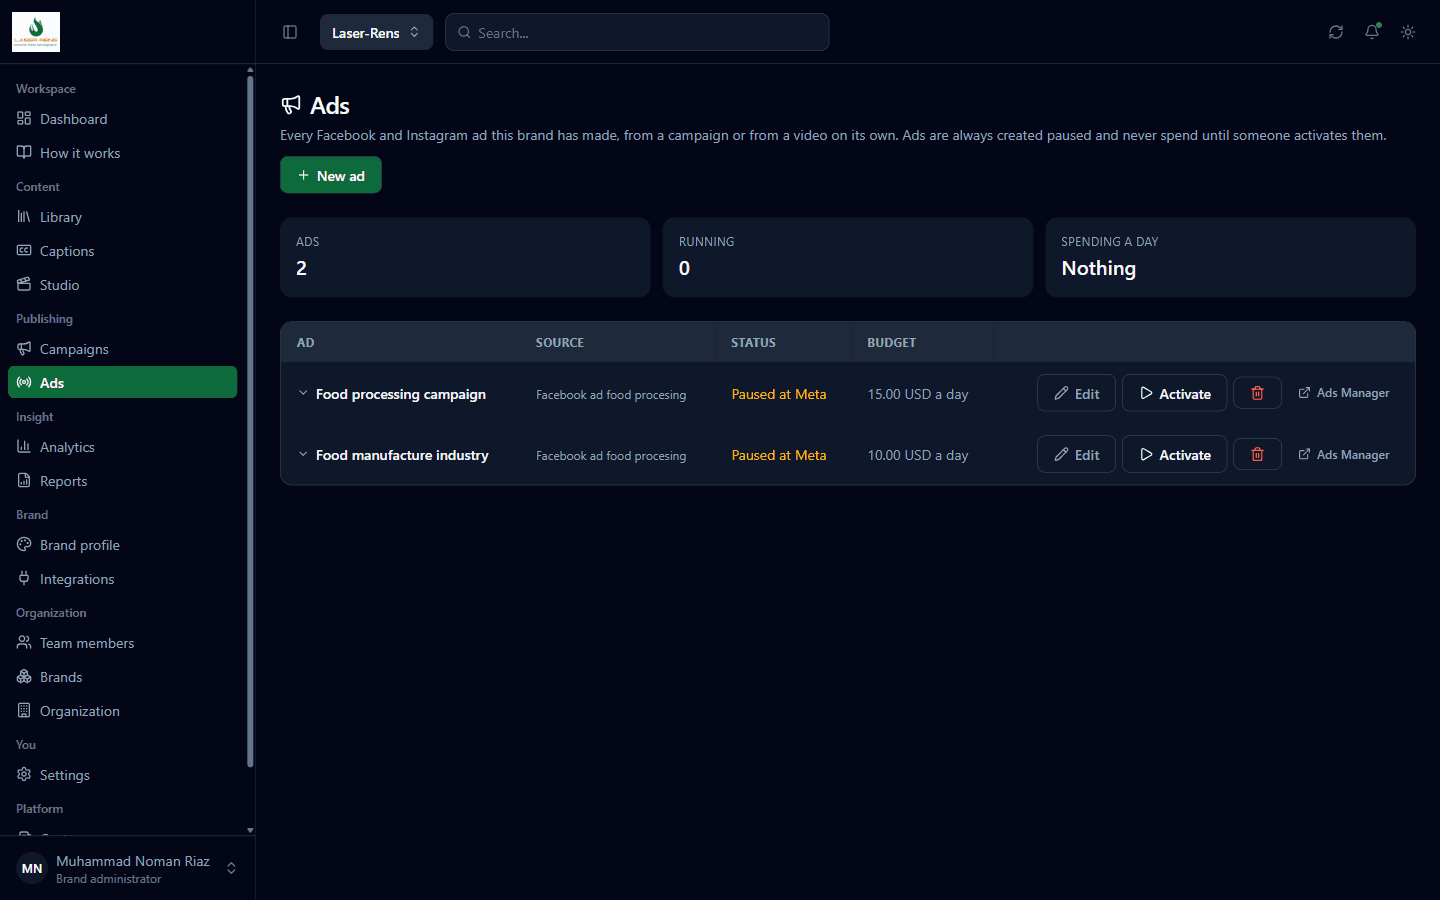Click the sidebar vertical scrollbar
The height and width of the screenshot is (900, 1440).
click(x=250, y=420)
